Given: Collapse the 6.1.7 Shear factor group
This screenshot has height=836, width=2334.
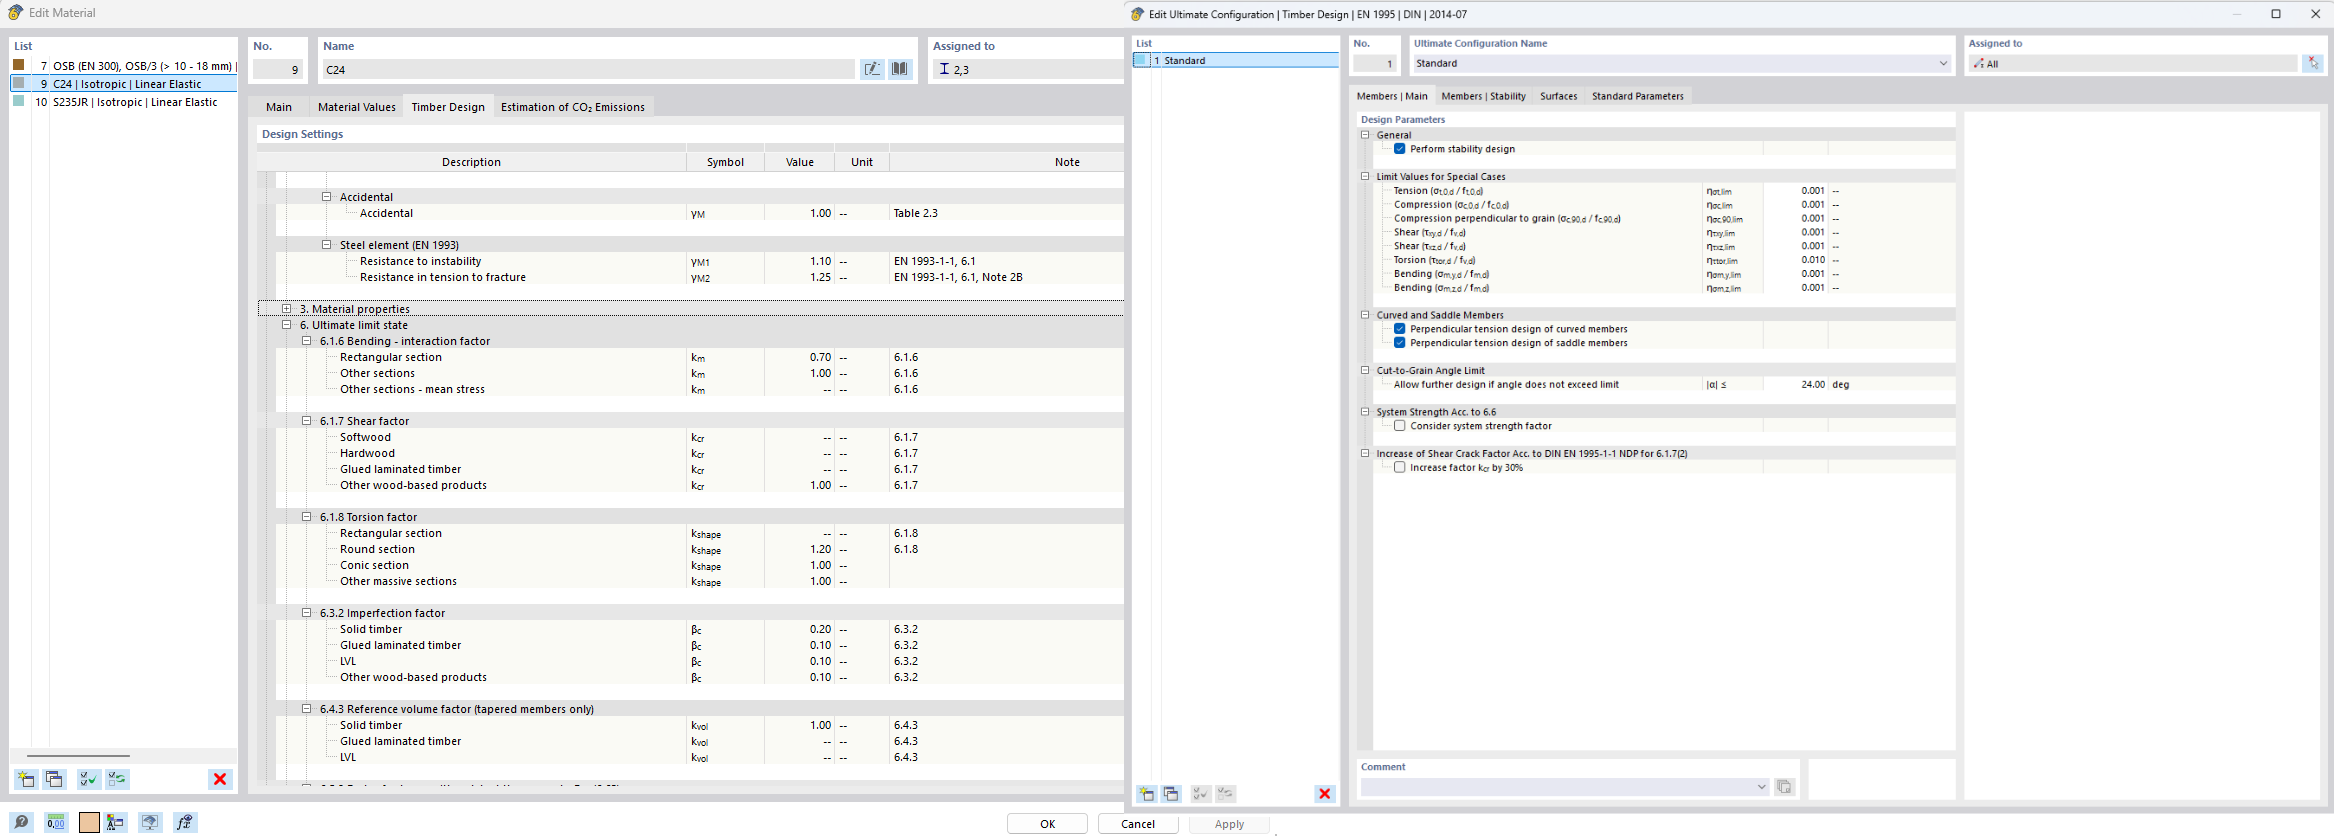Looking at the screenshot, I should pyautogui.click(x=307, y=421).
